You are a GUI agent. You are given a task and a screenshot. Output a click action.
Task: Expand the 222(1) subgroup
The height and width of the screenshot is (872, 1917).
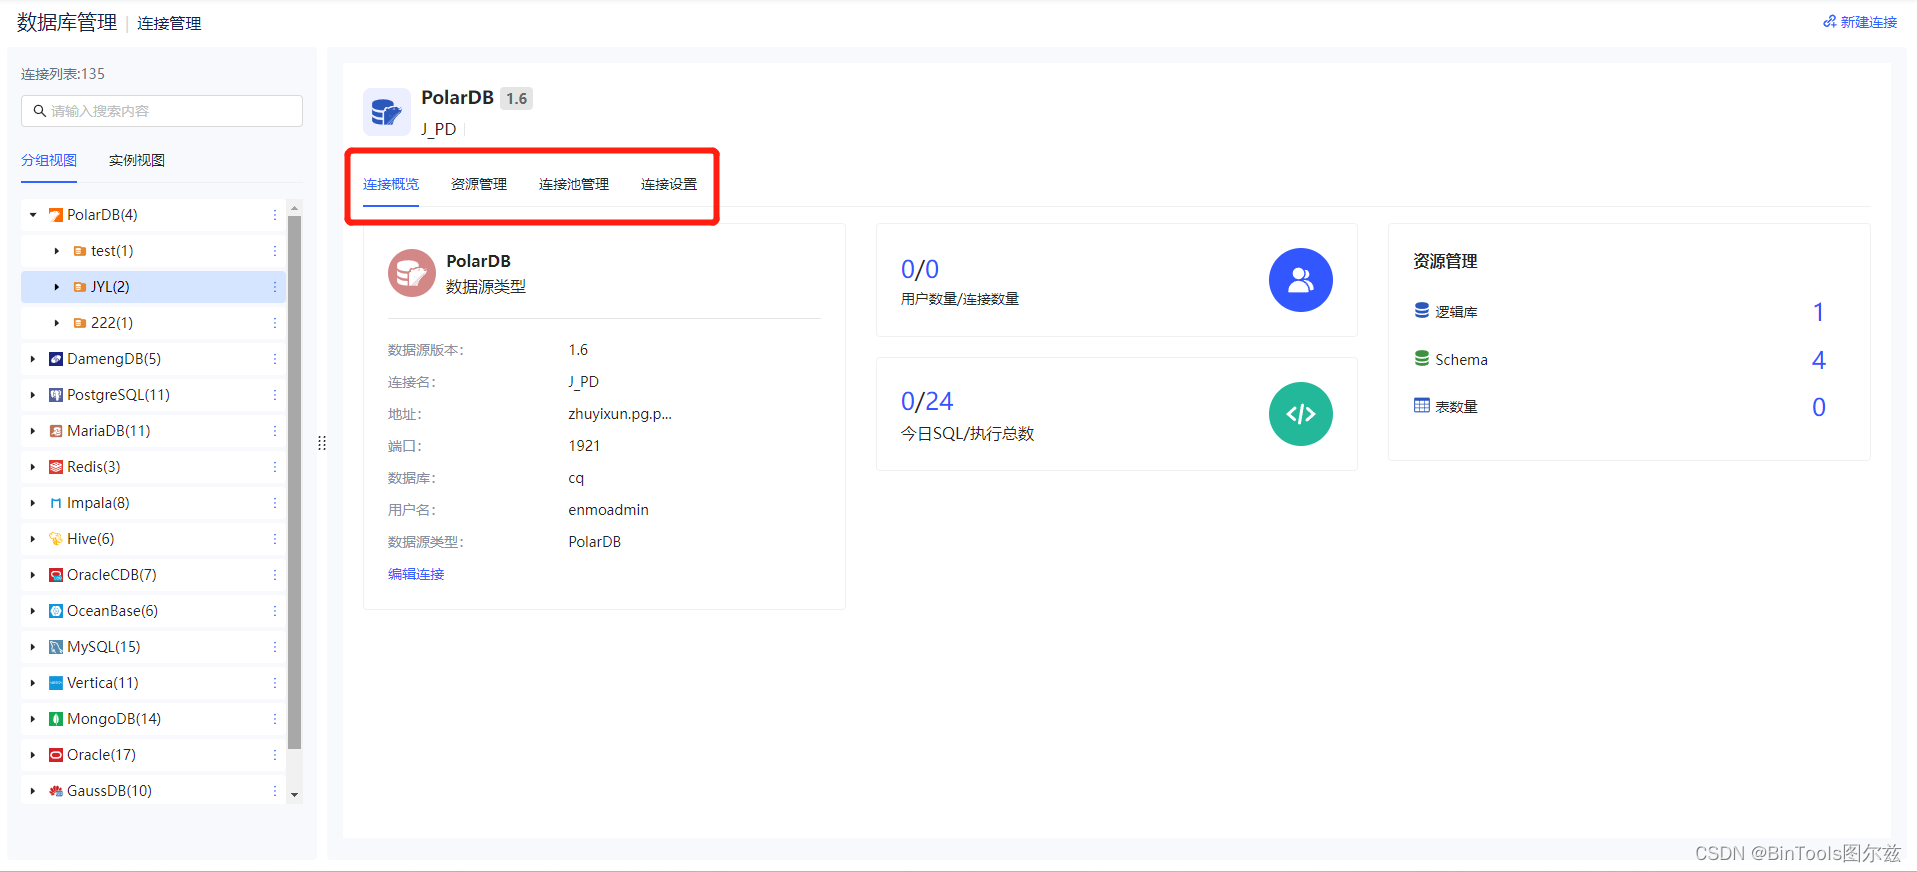[x=57, y=323]
